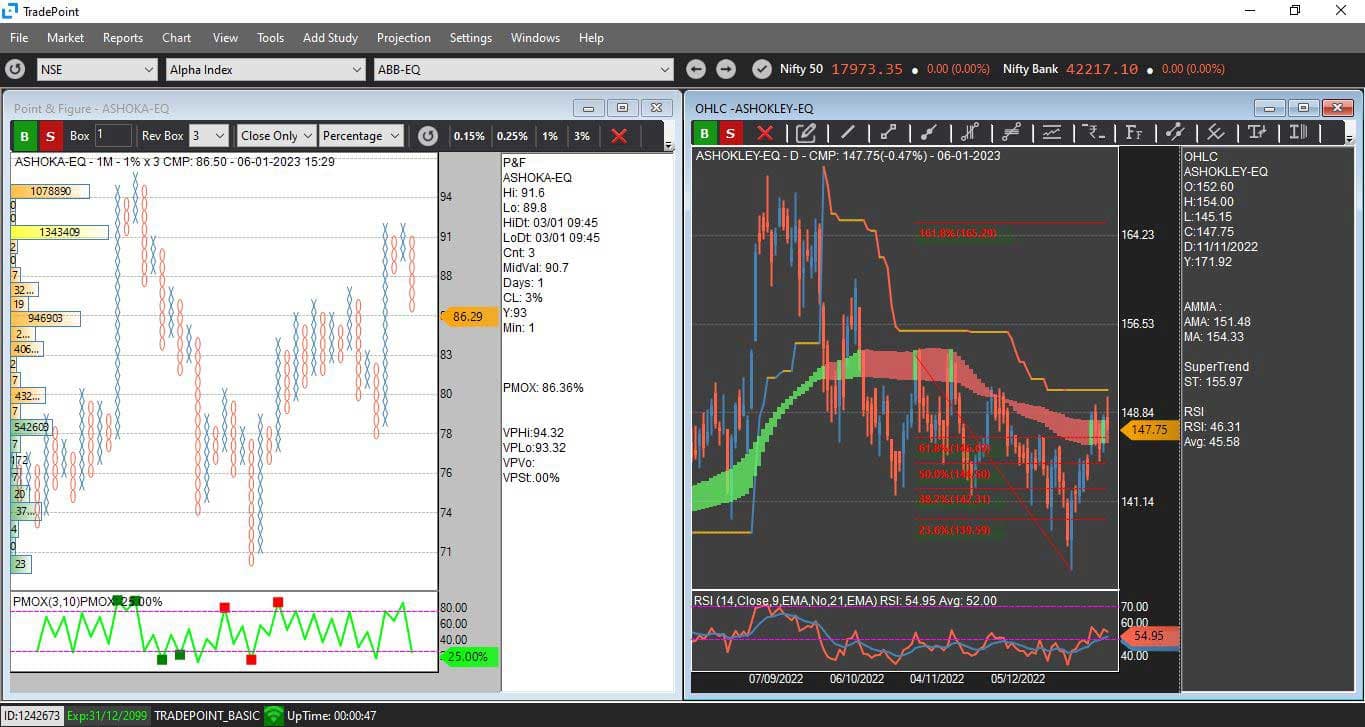Click the green B buy icon on OHLC chart
Screen dimensions: 1365x727
[x=703, y=132]
